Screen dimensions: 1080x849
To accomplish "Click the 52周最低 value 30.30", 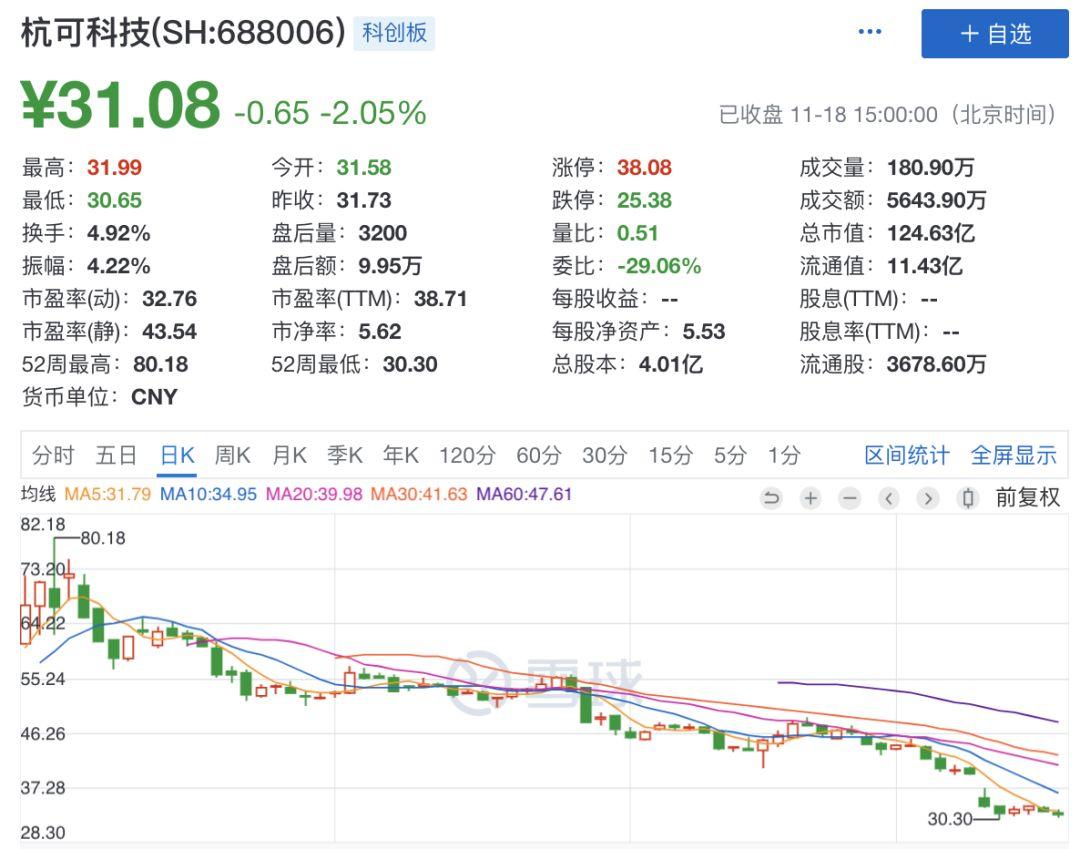I will pyautogui.click(x=410, y=364).
